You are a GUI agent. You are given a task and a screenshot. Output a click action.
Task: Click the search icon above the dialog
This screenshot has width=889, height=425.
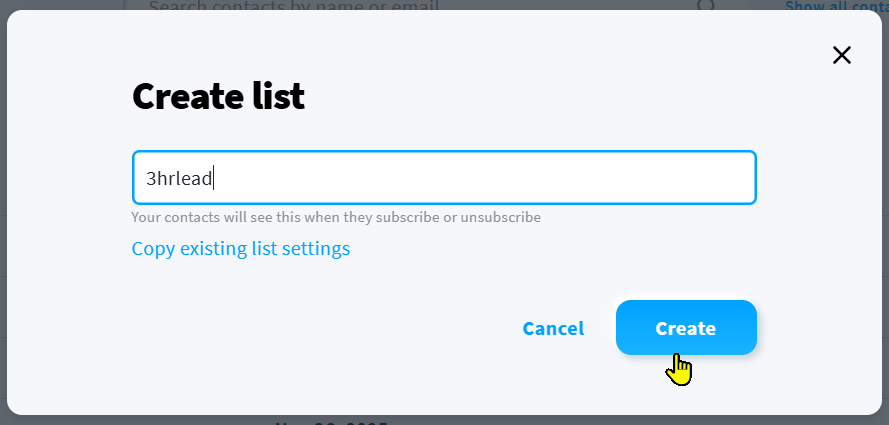pos(706,5)
